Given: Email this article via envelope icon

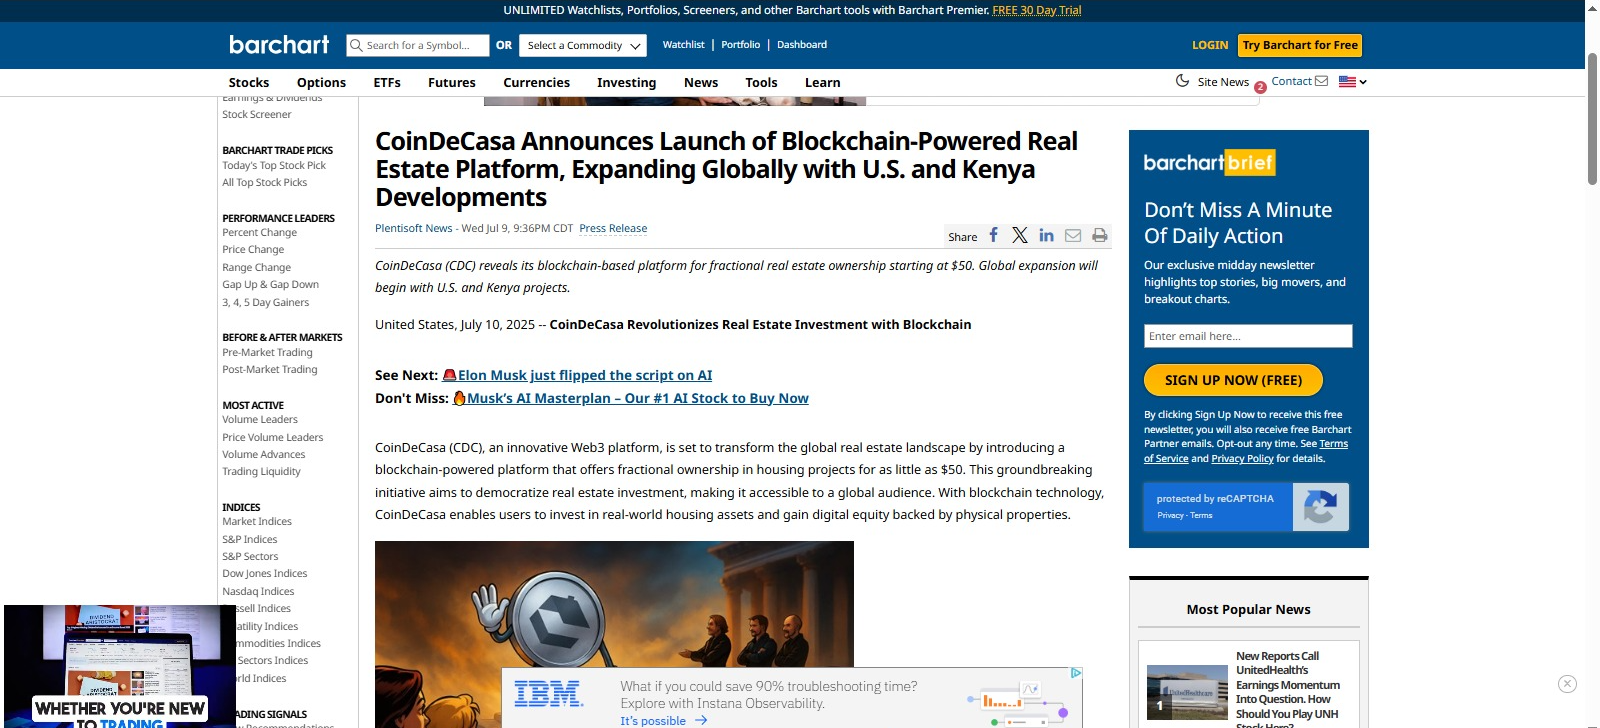Looking at the screenshot, I should (1073, 235).
